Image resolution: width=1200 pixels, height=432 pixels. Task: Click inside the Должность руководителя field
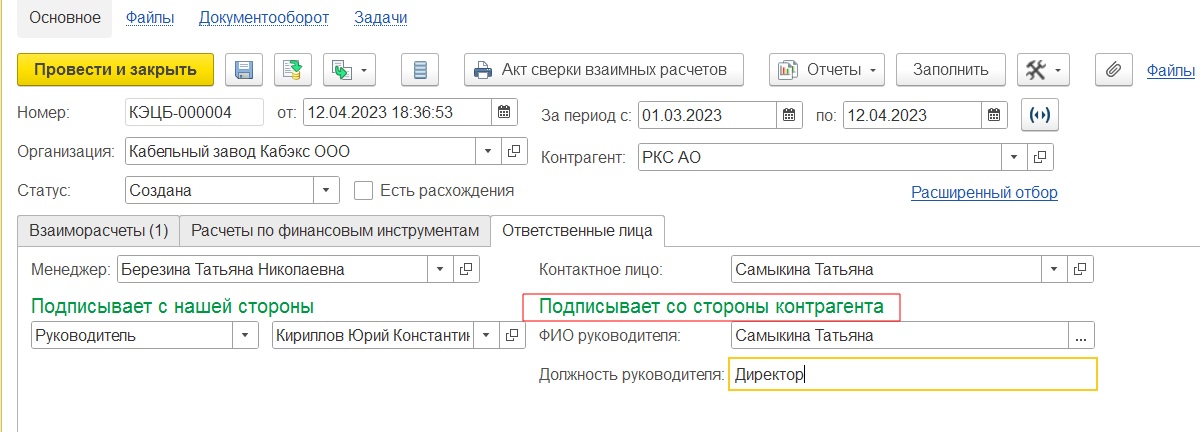(913, 375)
